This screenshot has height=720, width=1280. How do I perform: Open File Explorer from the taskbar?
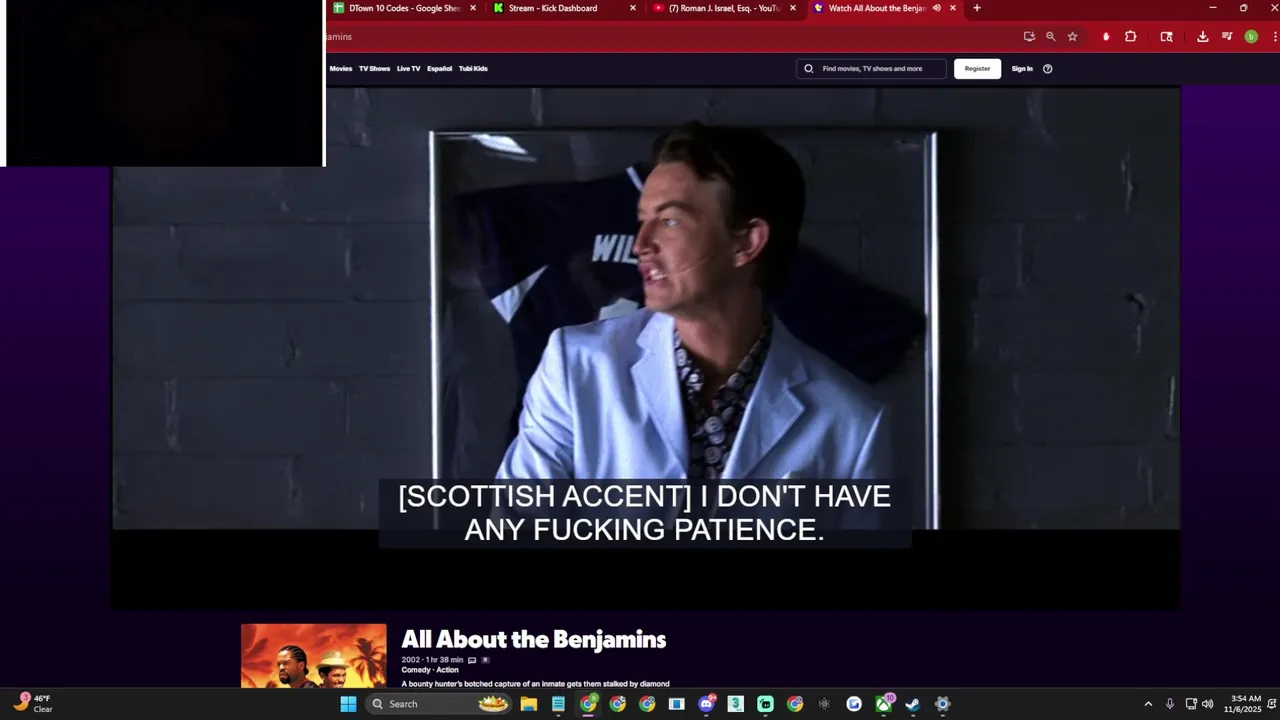529,704
